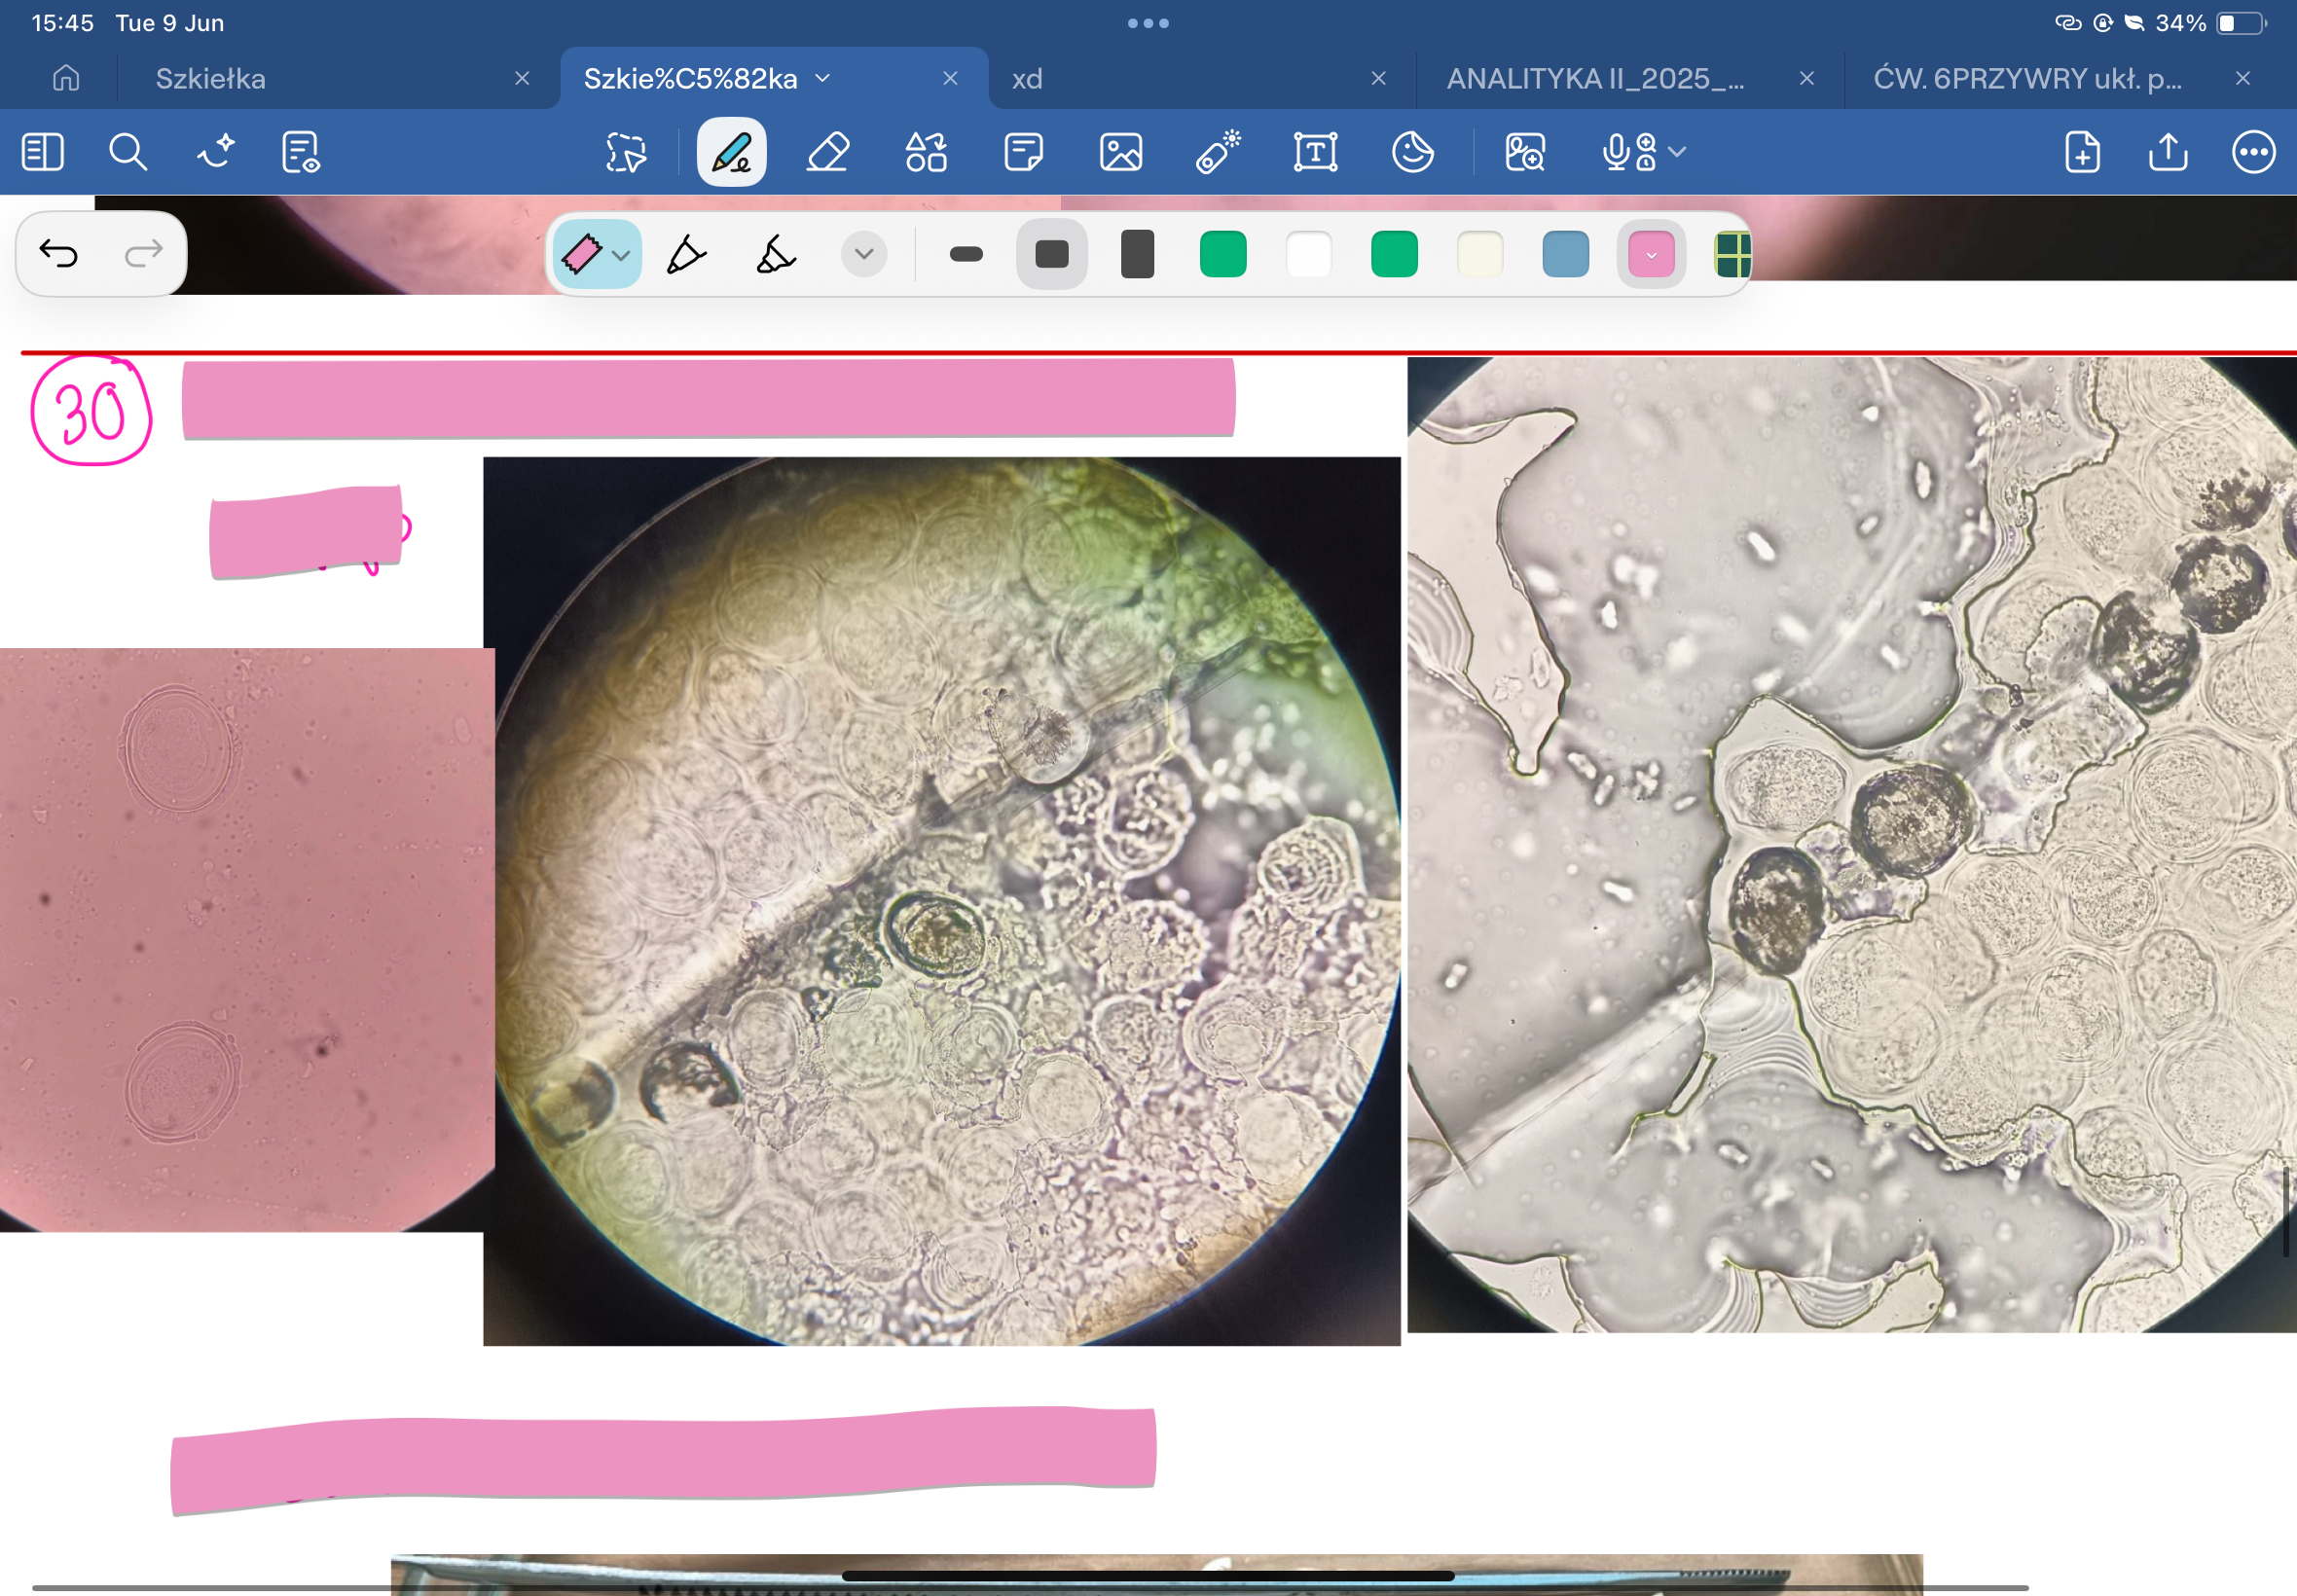This screenshot has width=2297, height=1596.
Task: Pick the first green color swatch
Action: click(x=1223, y=254)
